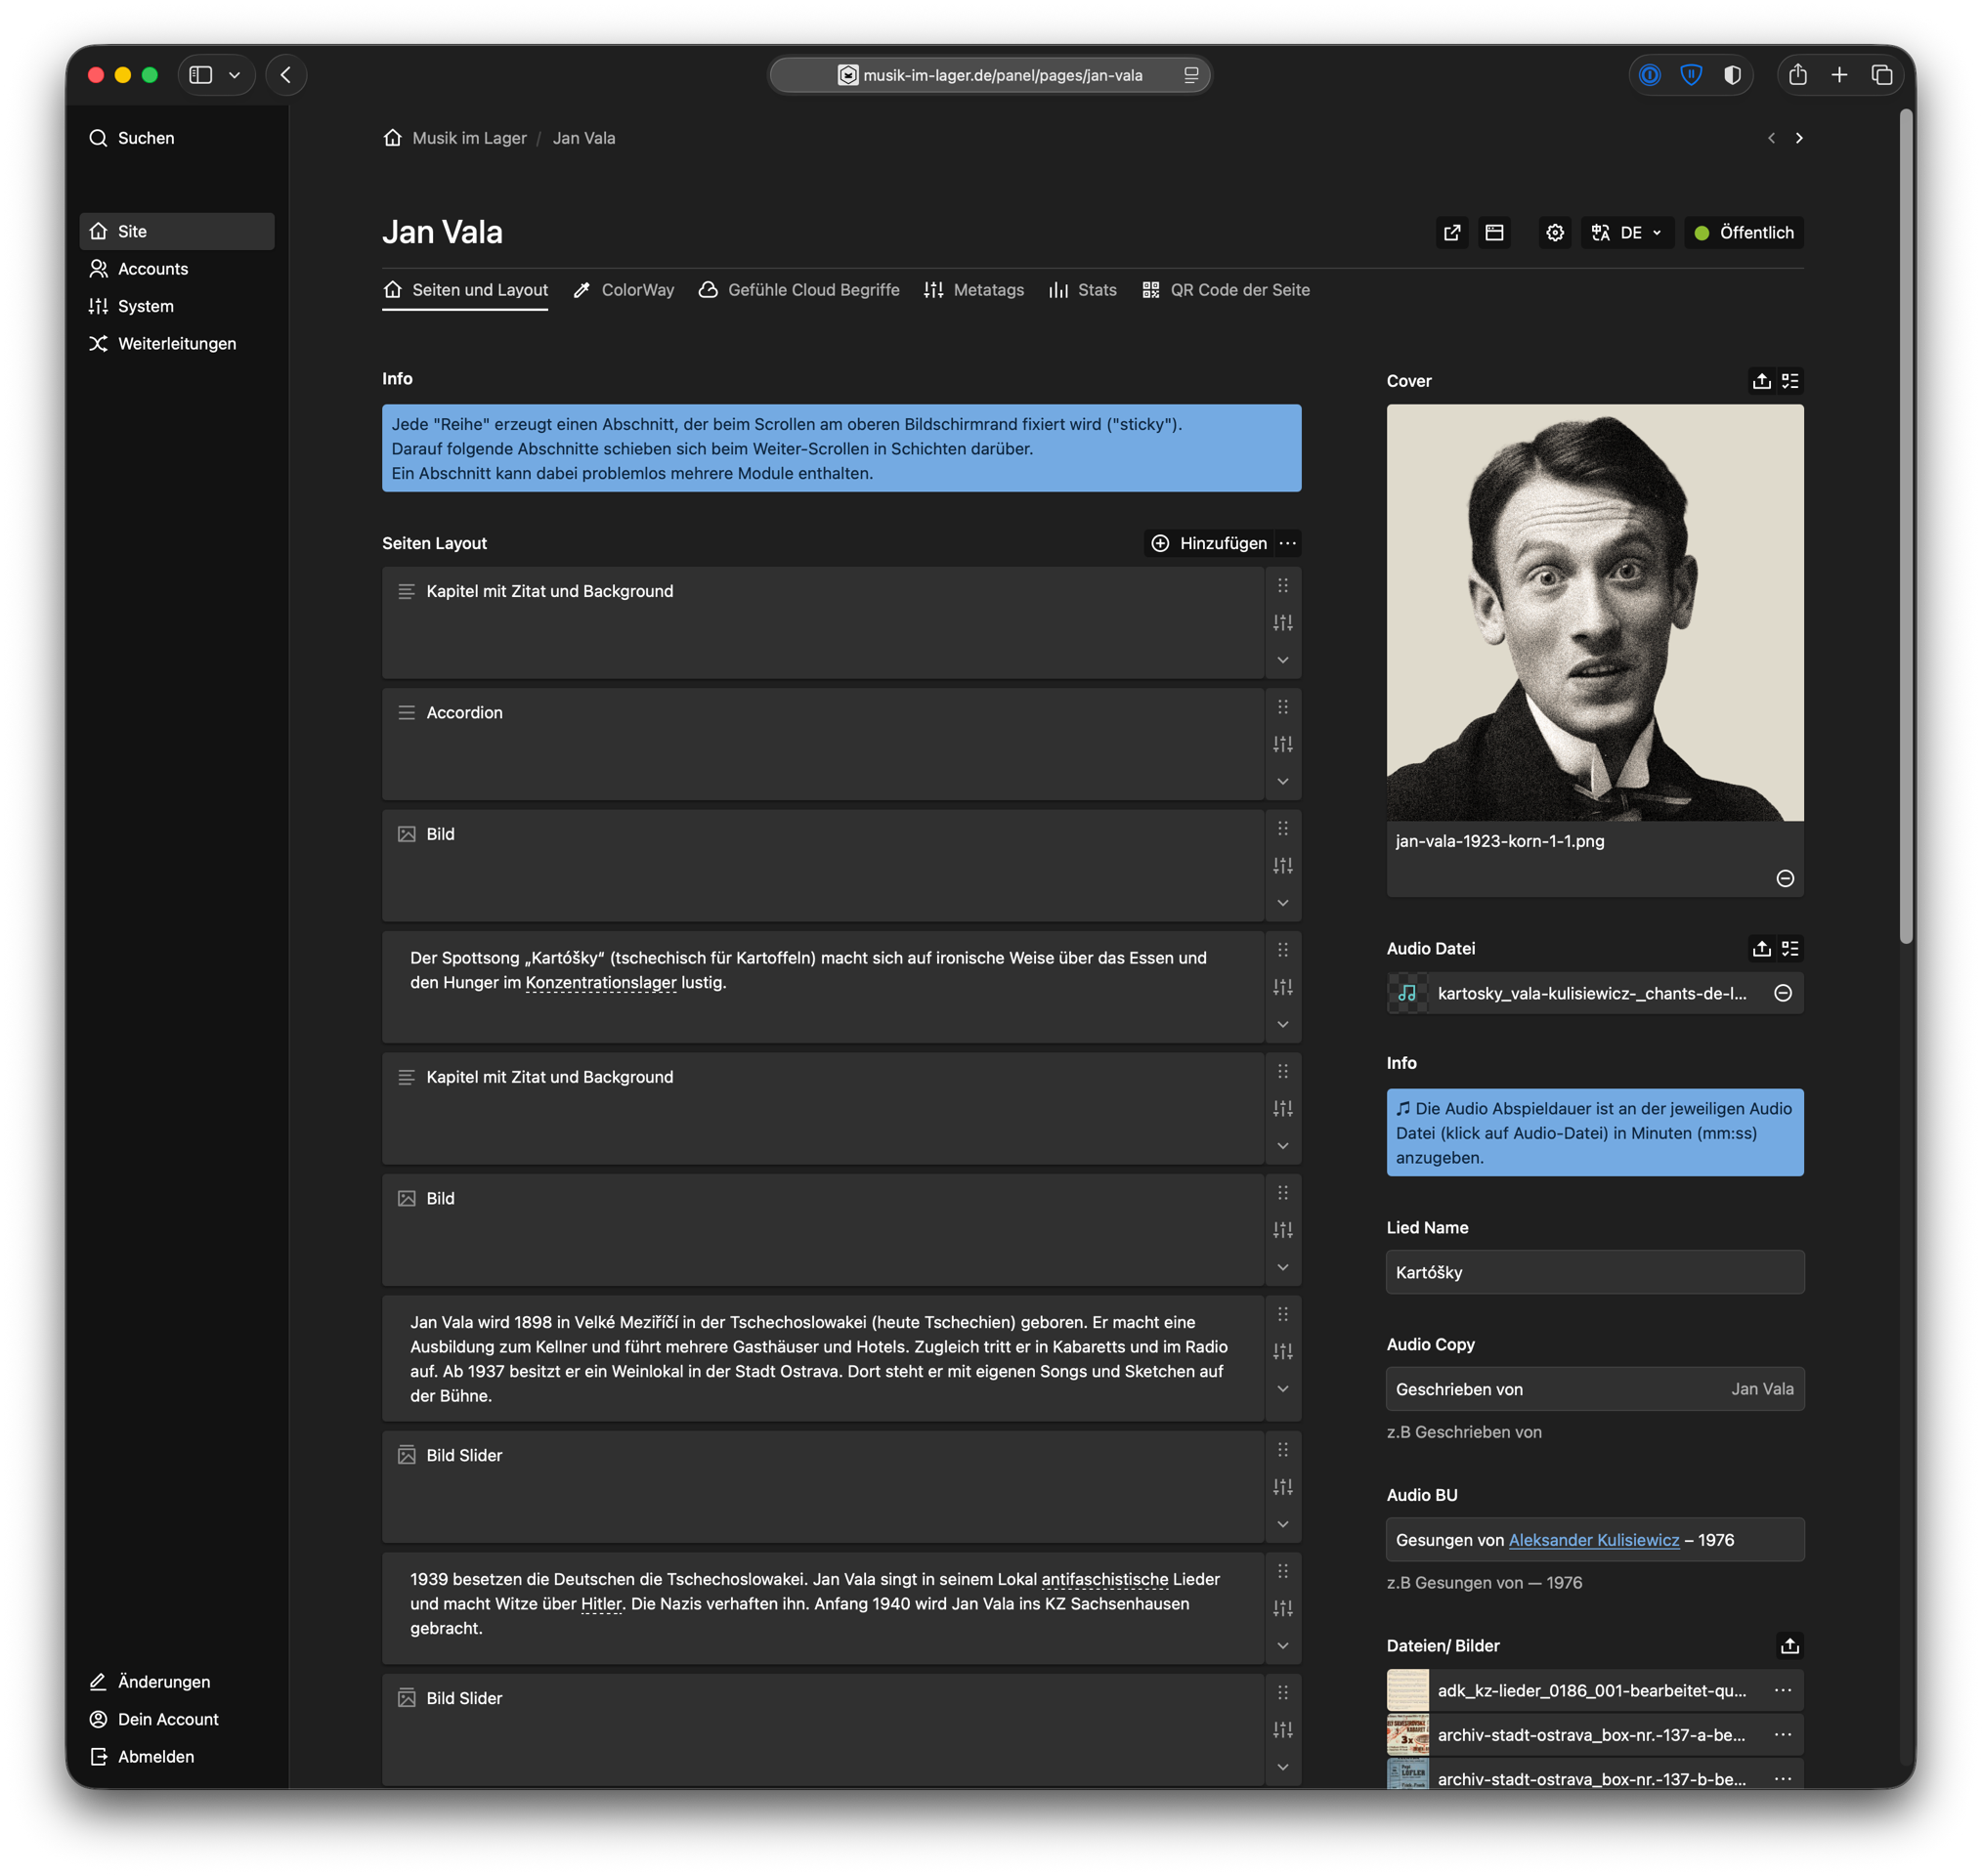
Task: Upload to Dateien/ Bilder section
Action: (x=1790, y=1645)
